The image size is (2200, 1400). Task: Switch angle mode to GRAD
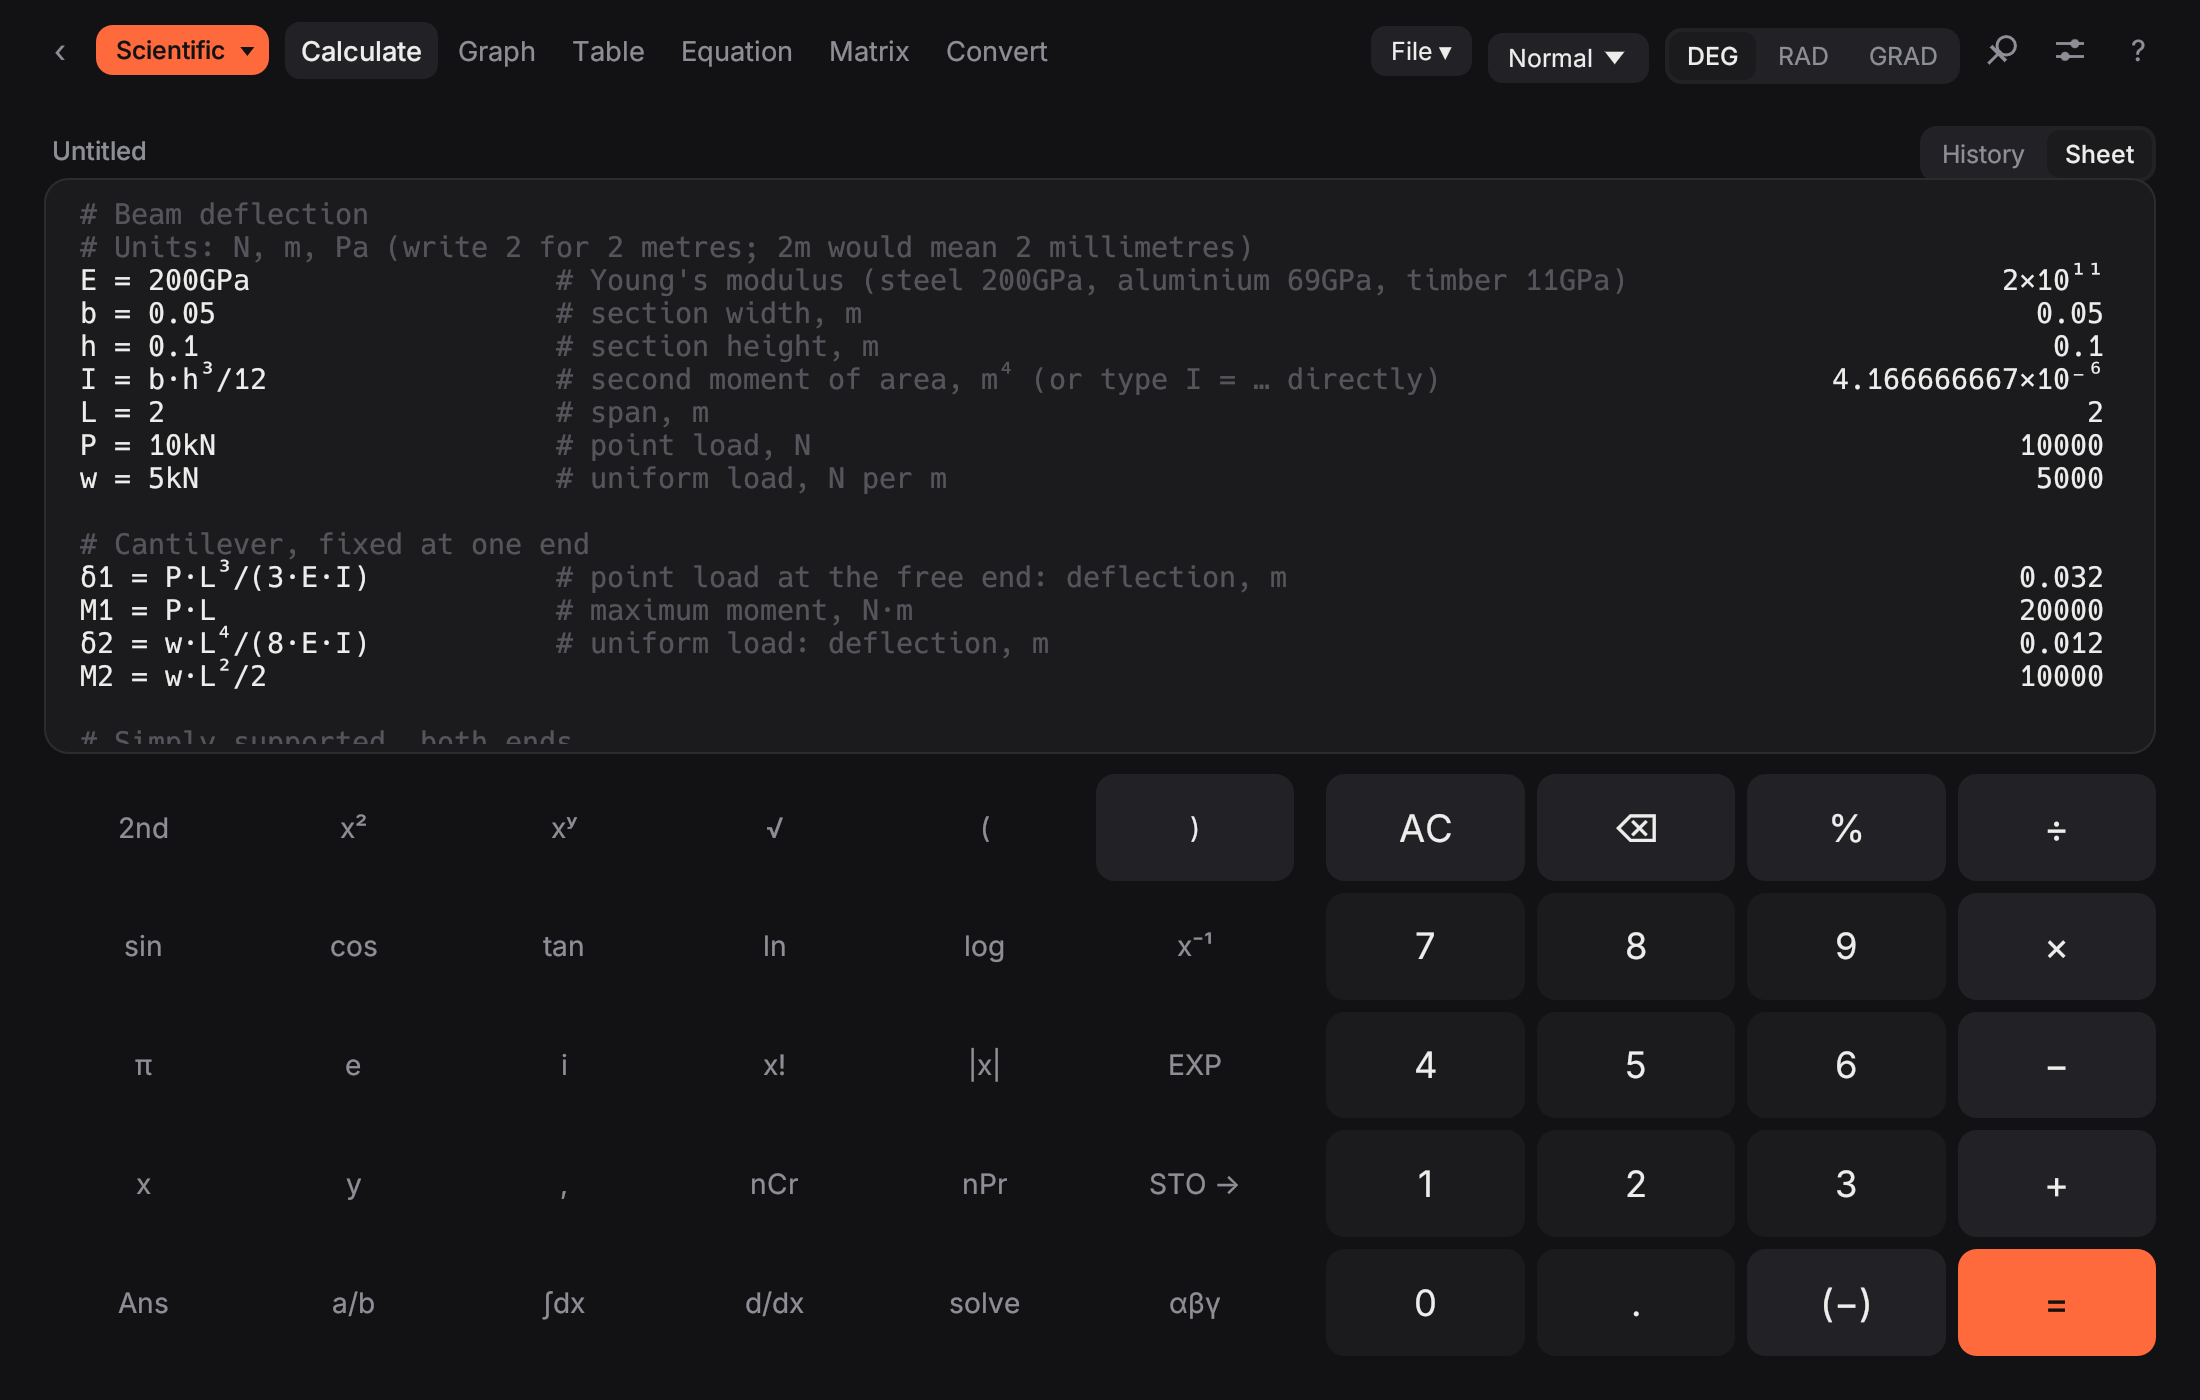coord(1903,56)
